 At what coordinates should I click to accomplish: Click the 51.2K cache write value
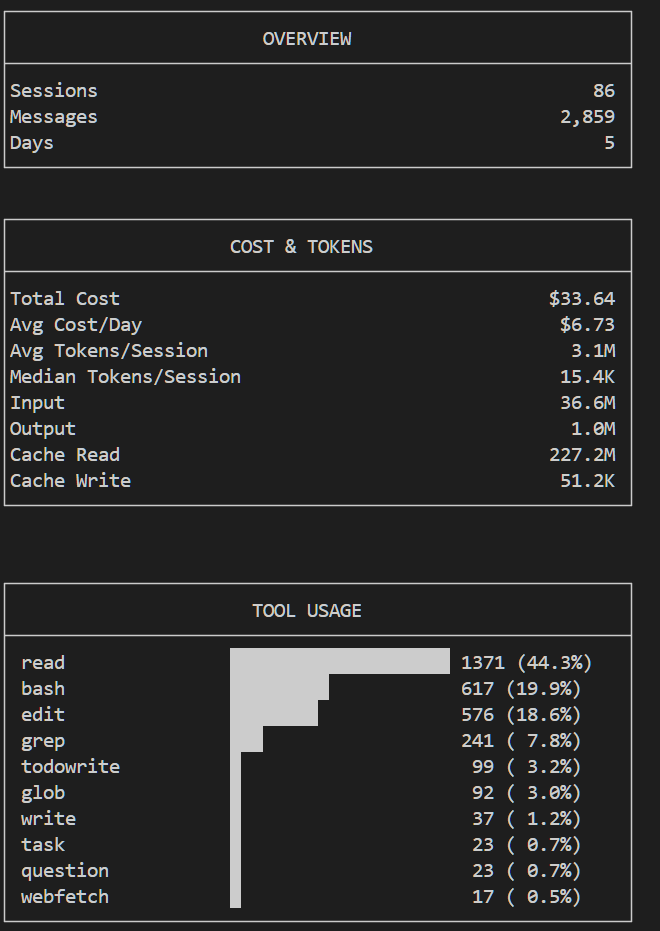(x=588, y=482)
